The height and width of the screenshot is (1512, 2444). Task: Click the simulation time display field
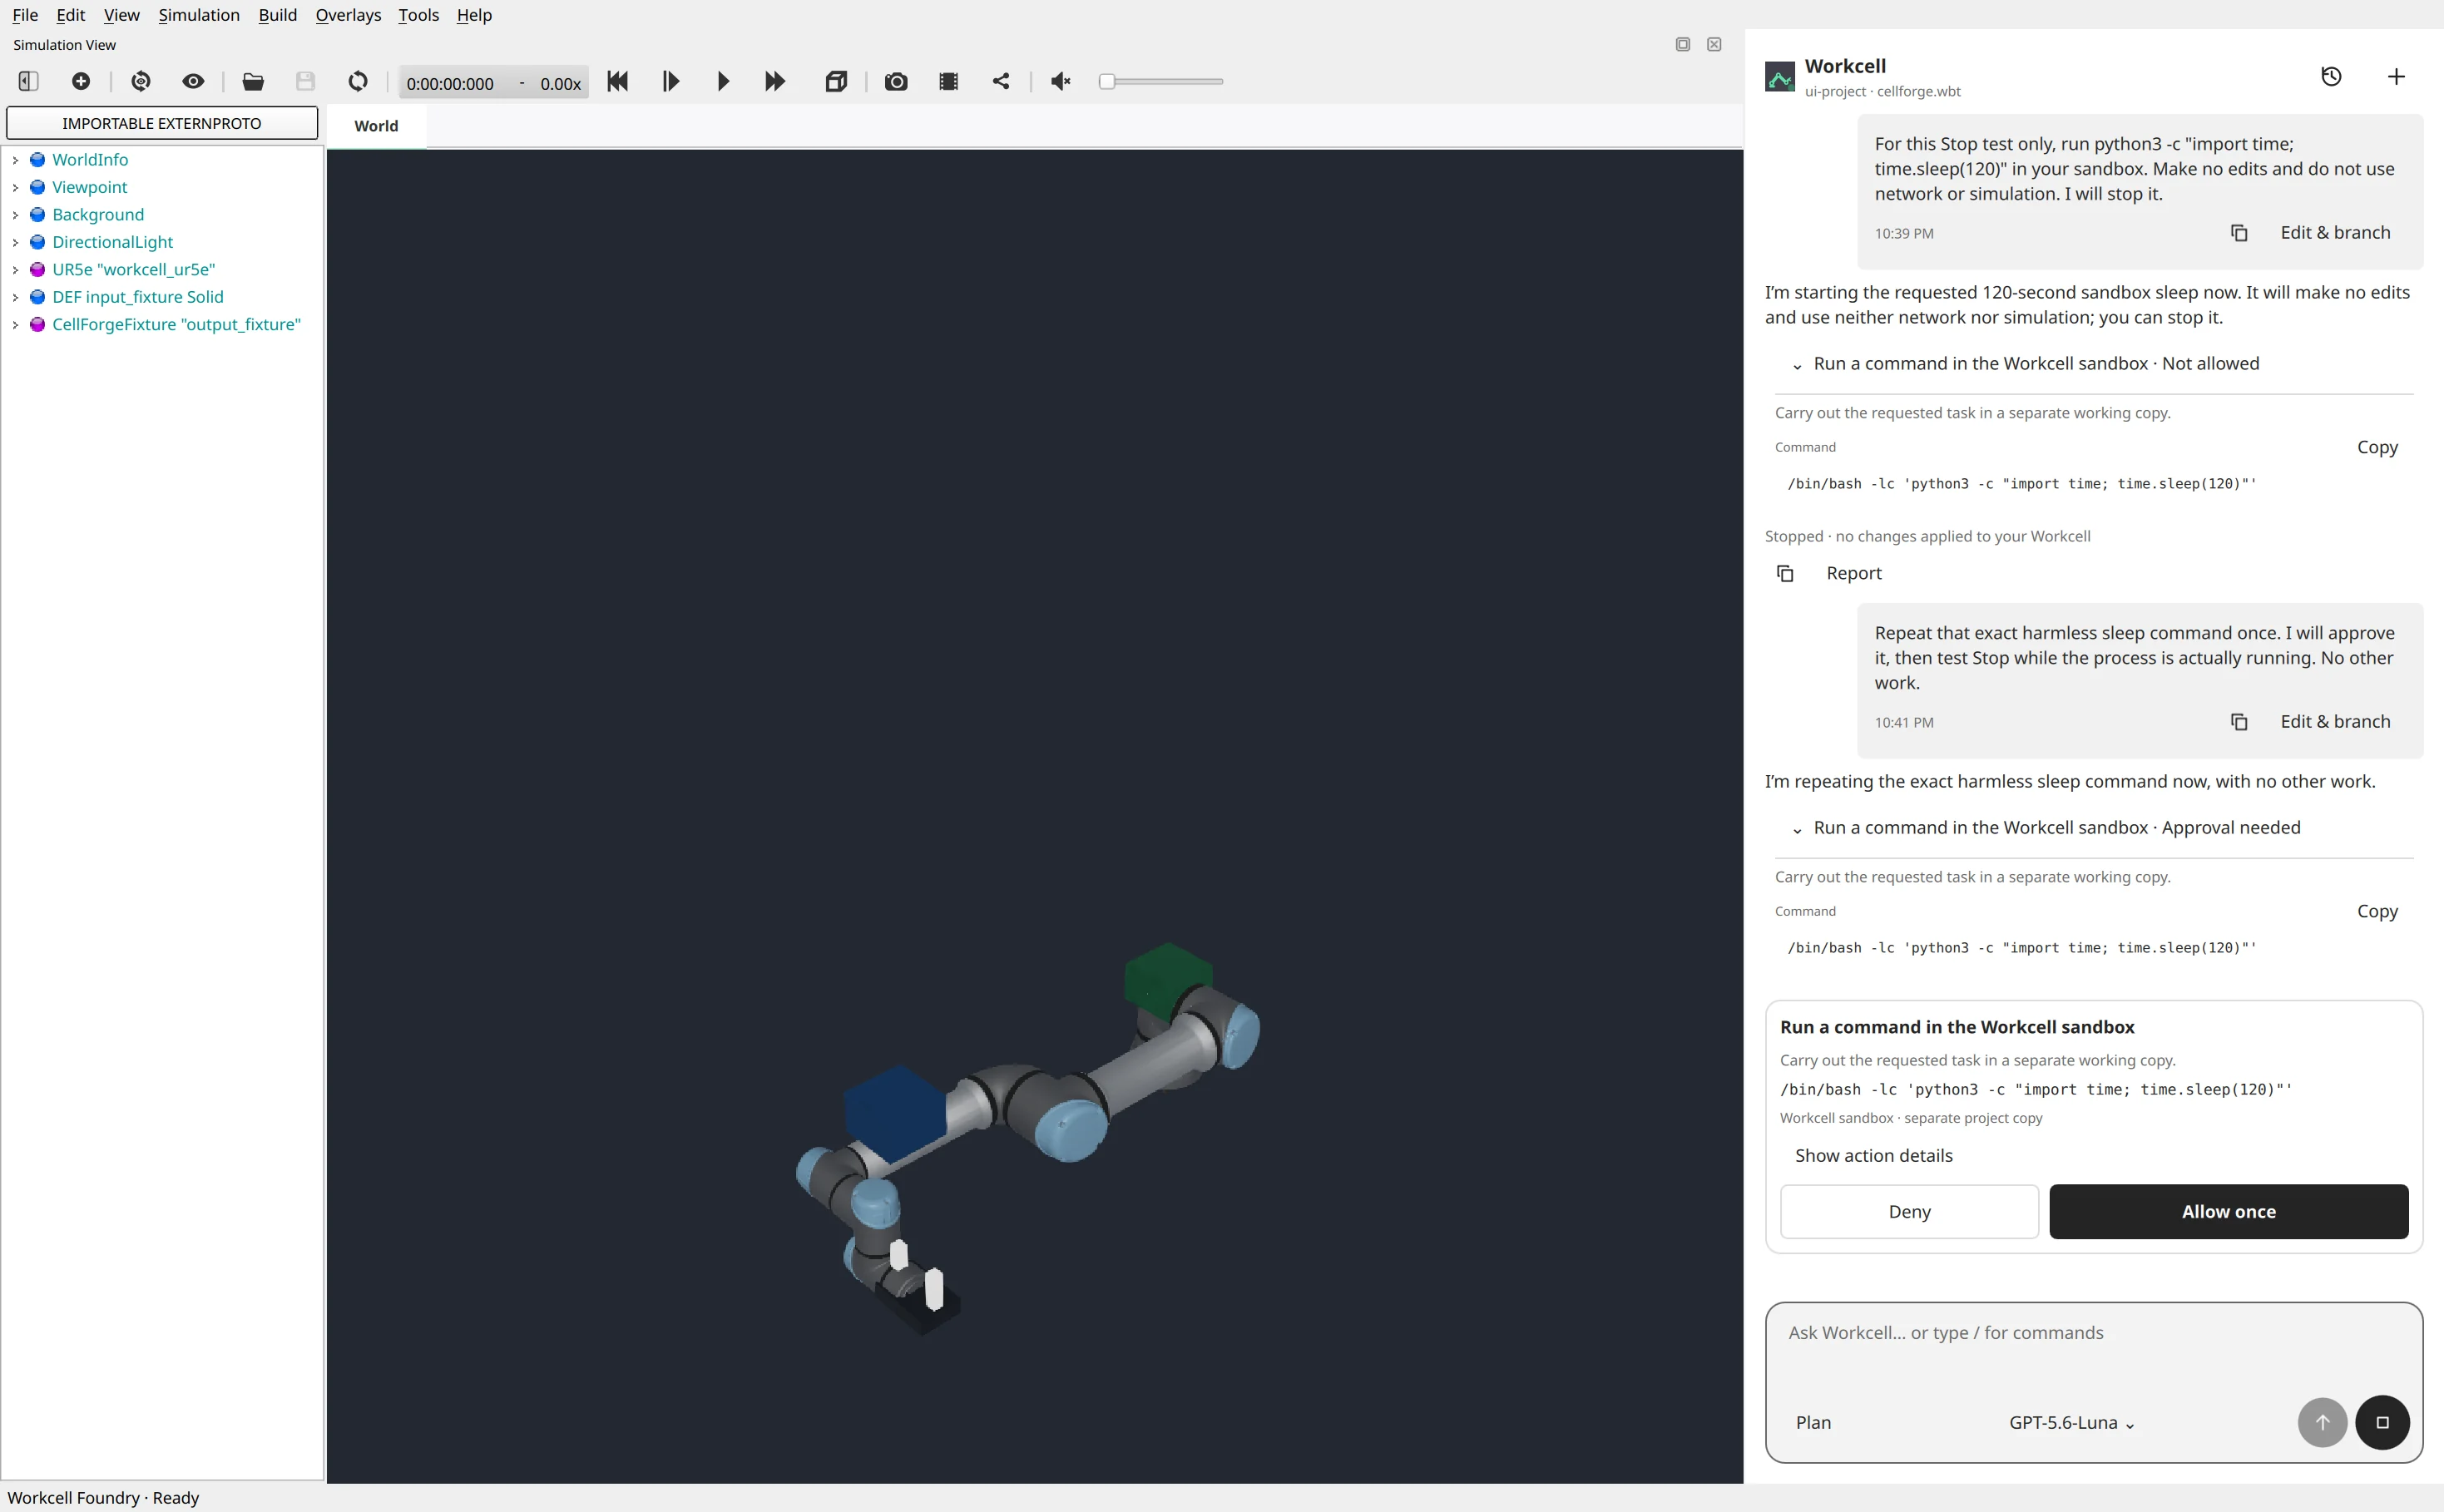[x=494, y=83]
